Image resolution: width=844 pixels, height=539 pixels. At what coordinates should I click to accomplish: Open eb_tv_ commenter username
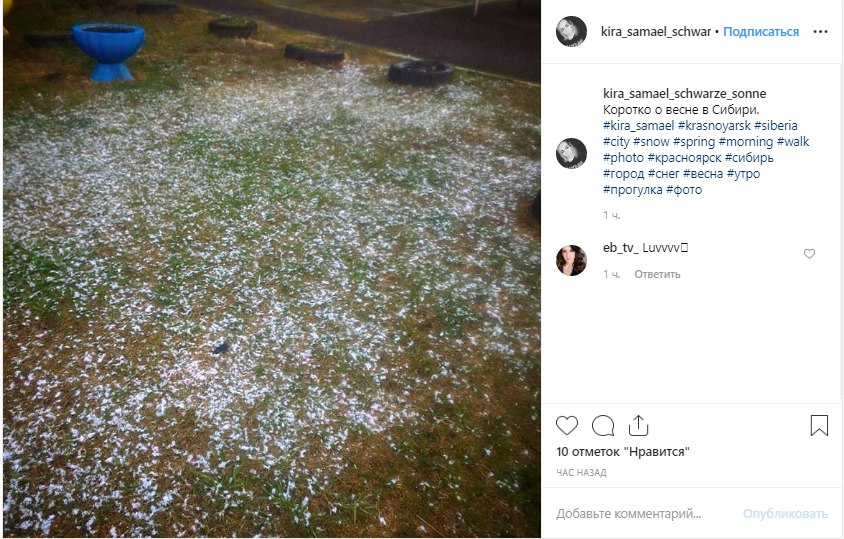(x=621, y=248)
